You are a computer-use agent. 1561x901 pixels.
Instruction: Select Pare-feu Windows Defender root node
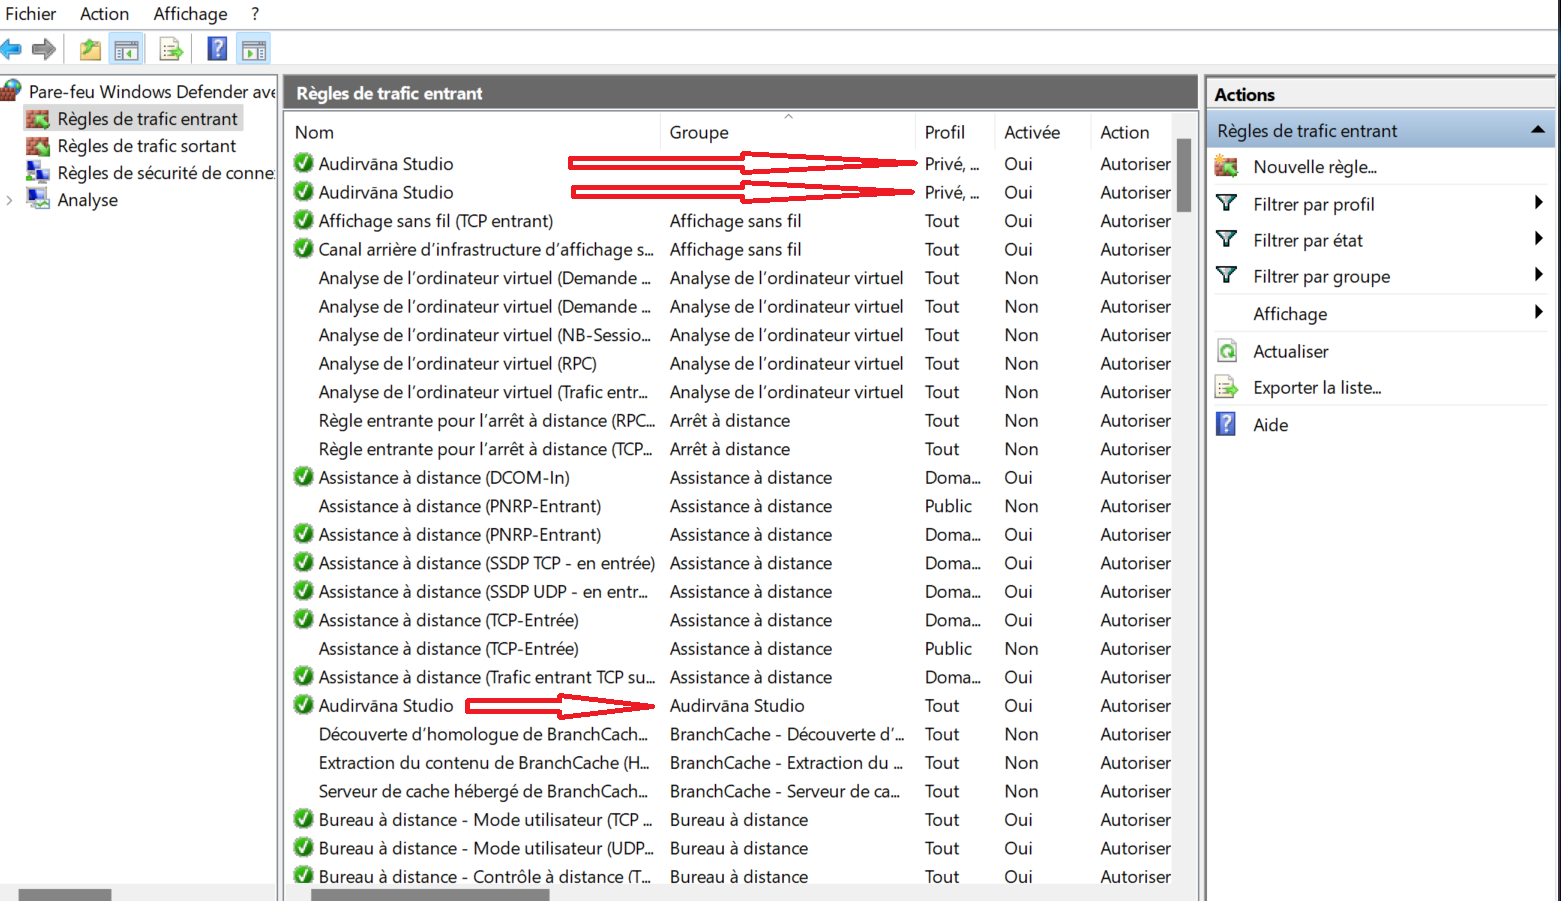[x=152, y=91]
